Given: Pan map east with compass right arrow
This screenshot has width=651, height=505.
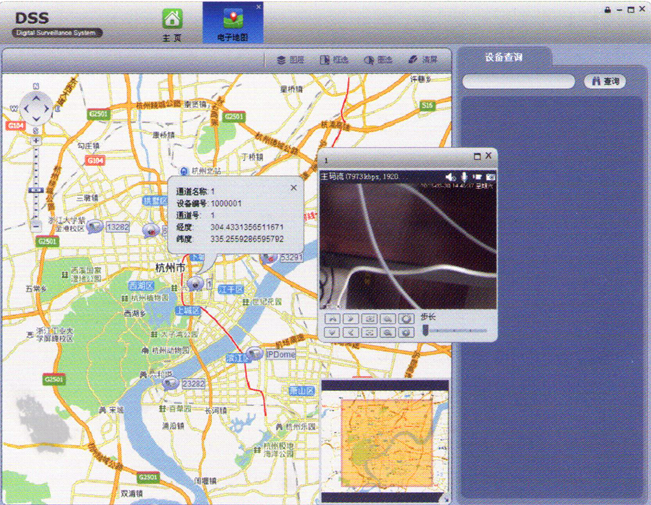Looking at the screenshot, I should (x=46, y=109).
